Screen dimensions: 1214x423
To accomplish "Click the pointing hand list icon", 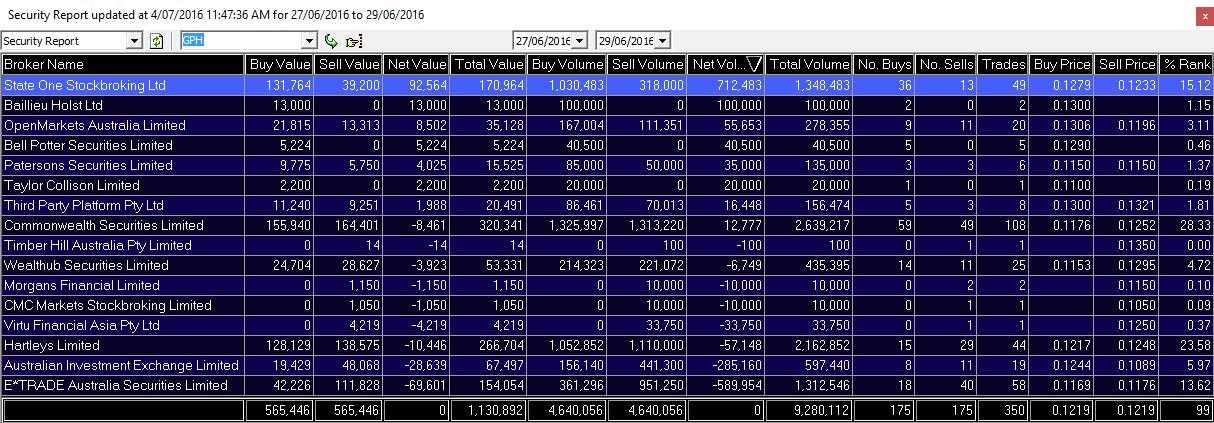I will [353, 41].
